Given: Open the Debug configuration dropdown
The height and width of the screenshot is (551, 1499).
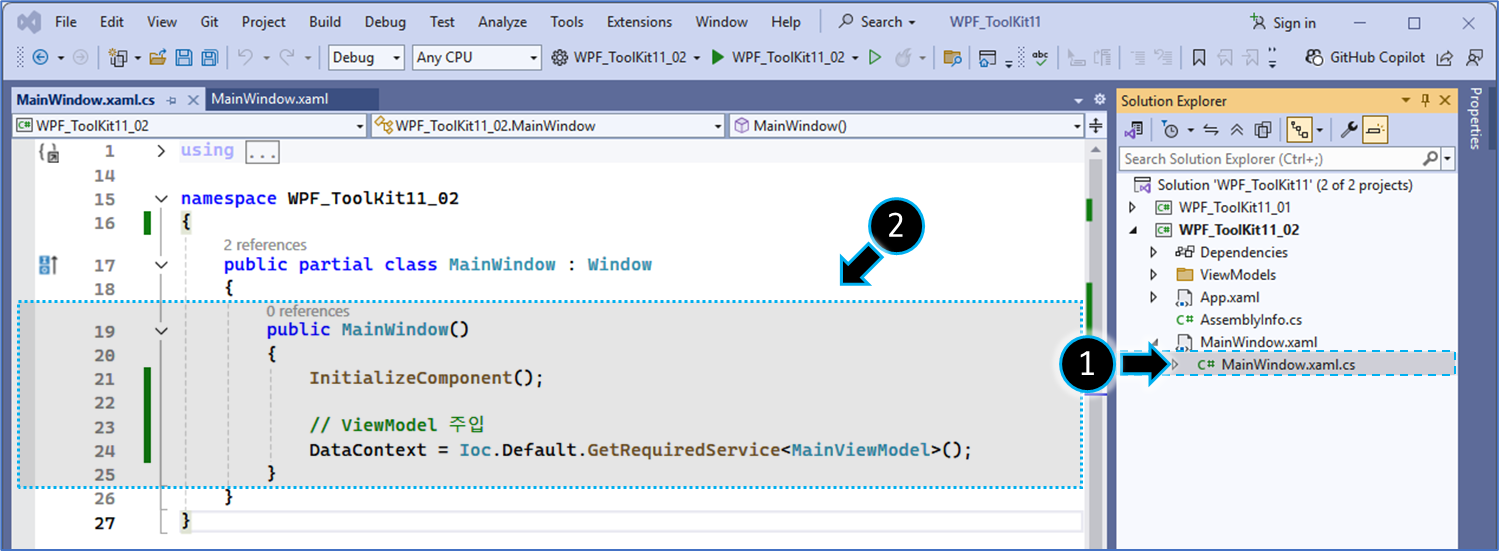Looking at the screenshot, I should [x=366, y=58].
